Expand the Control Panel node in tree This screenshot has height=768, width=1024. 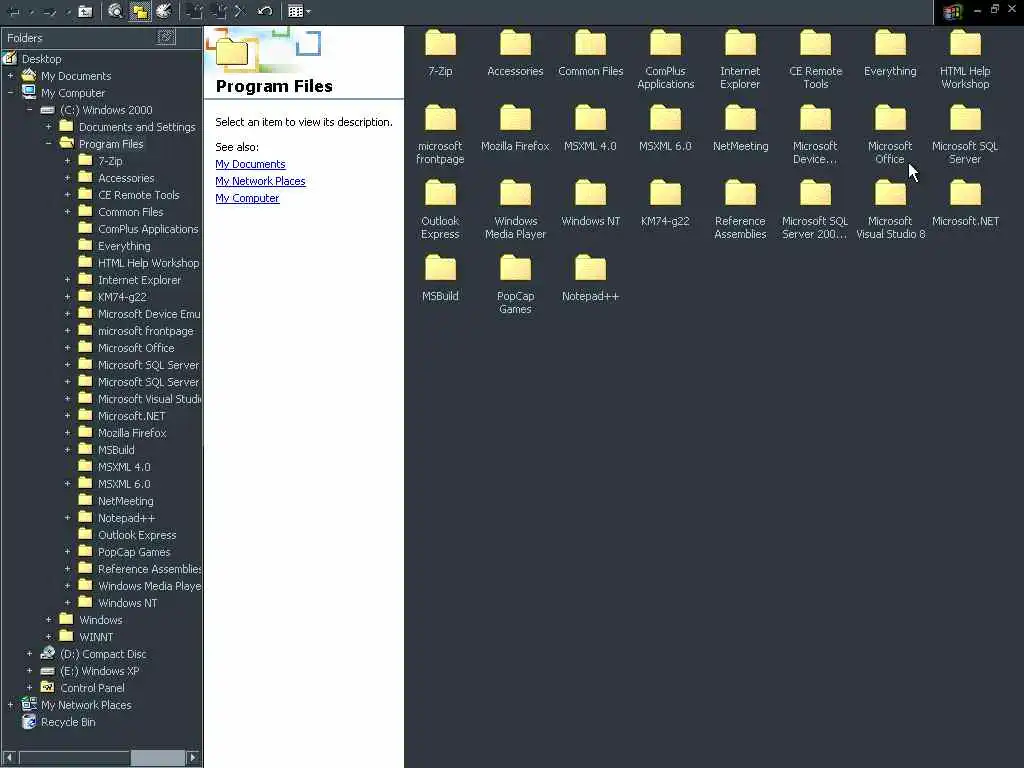click(29, 688)
